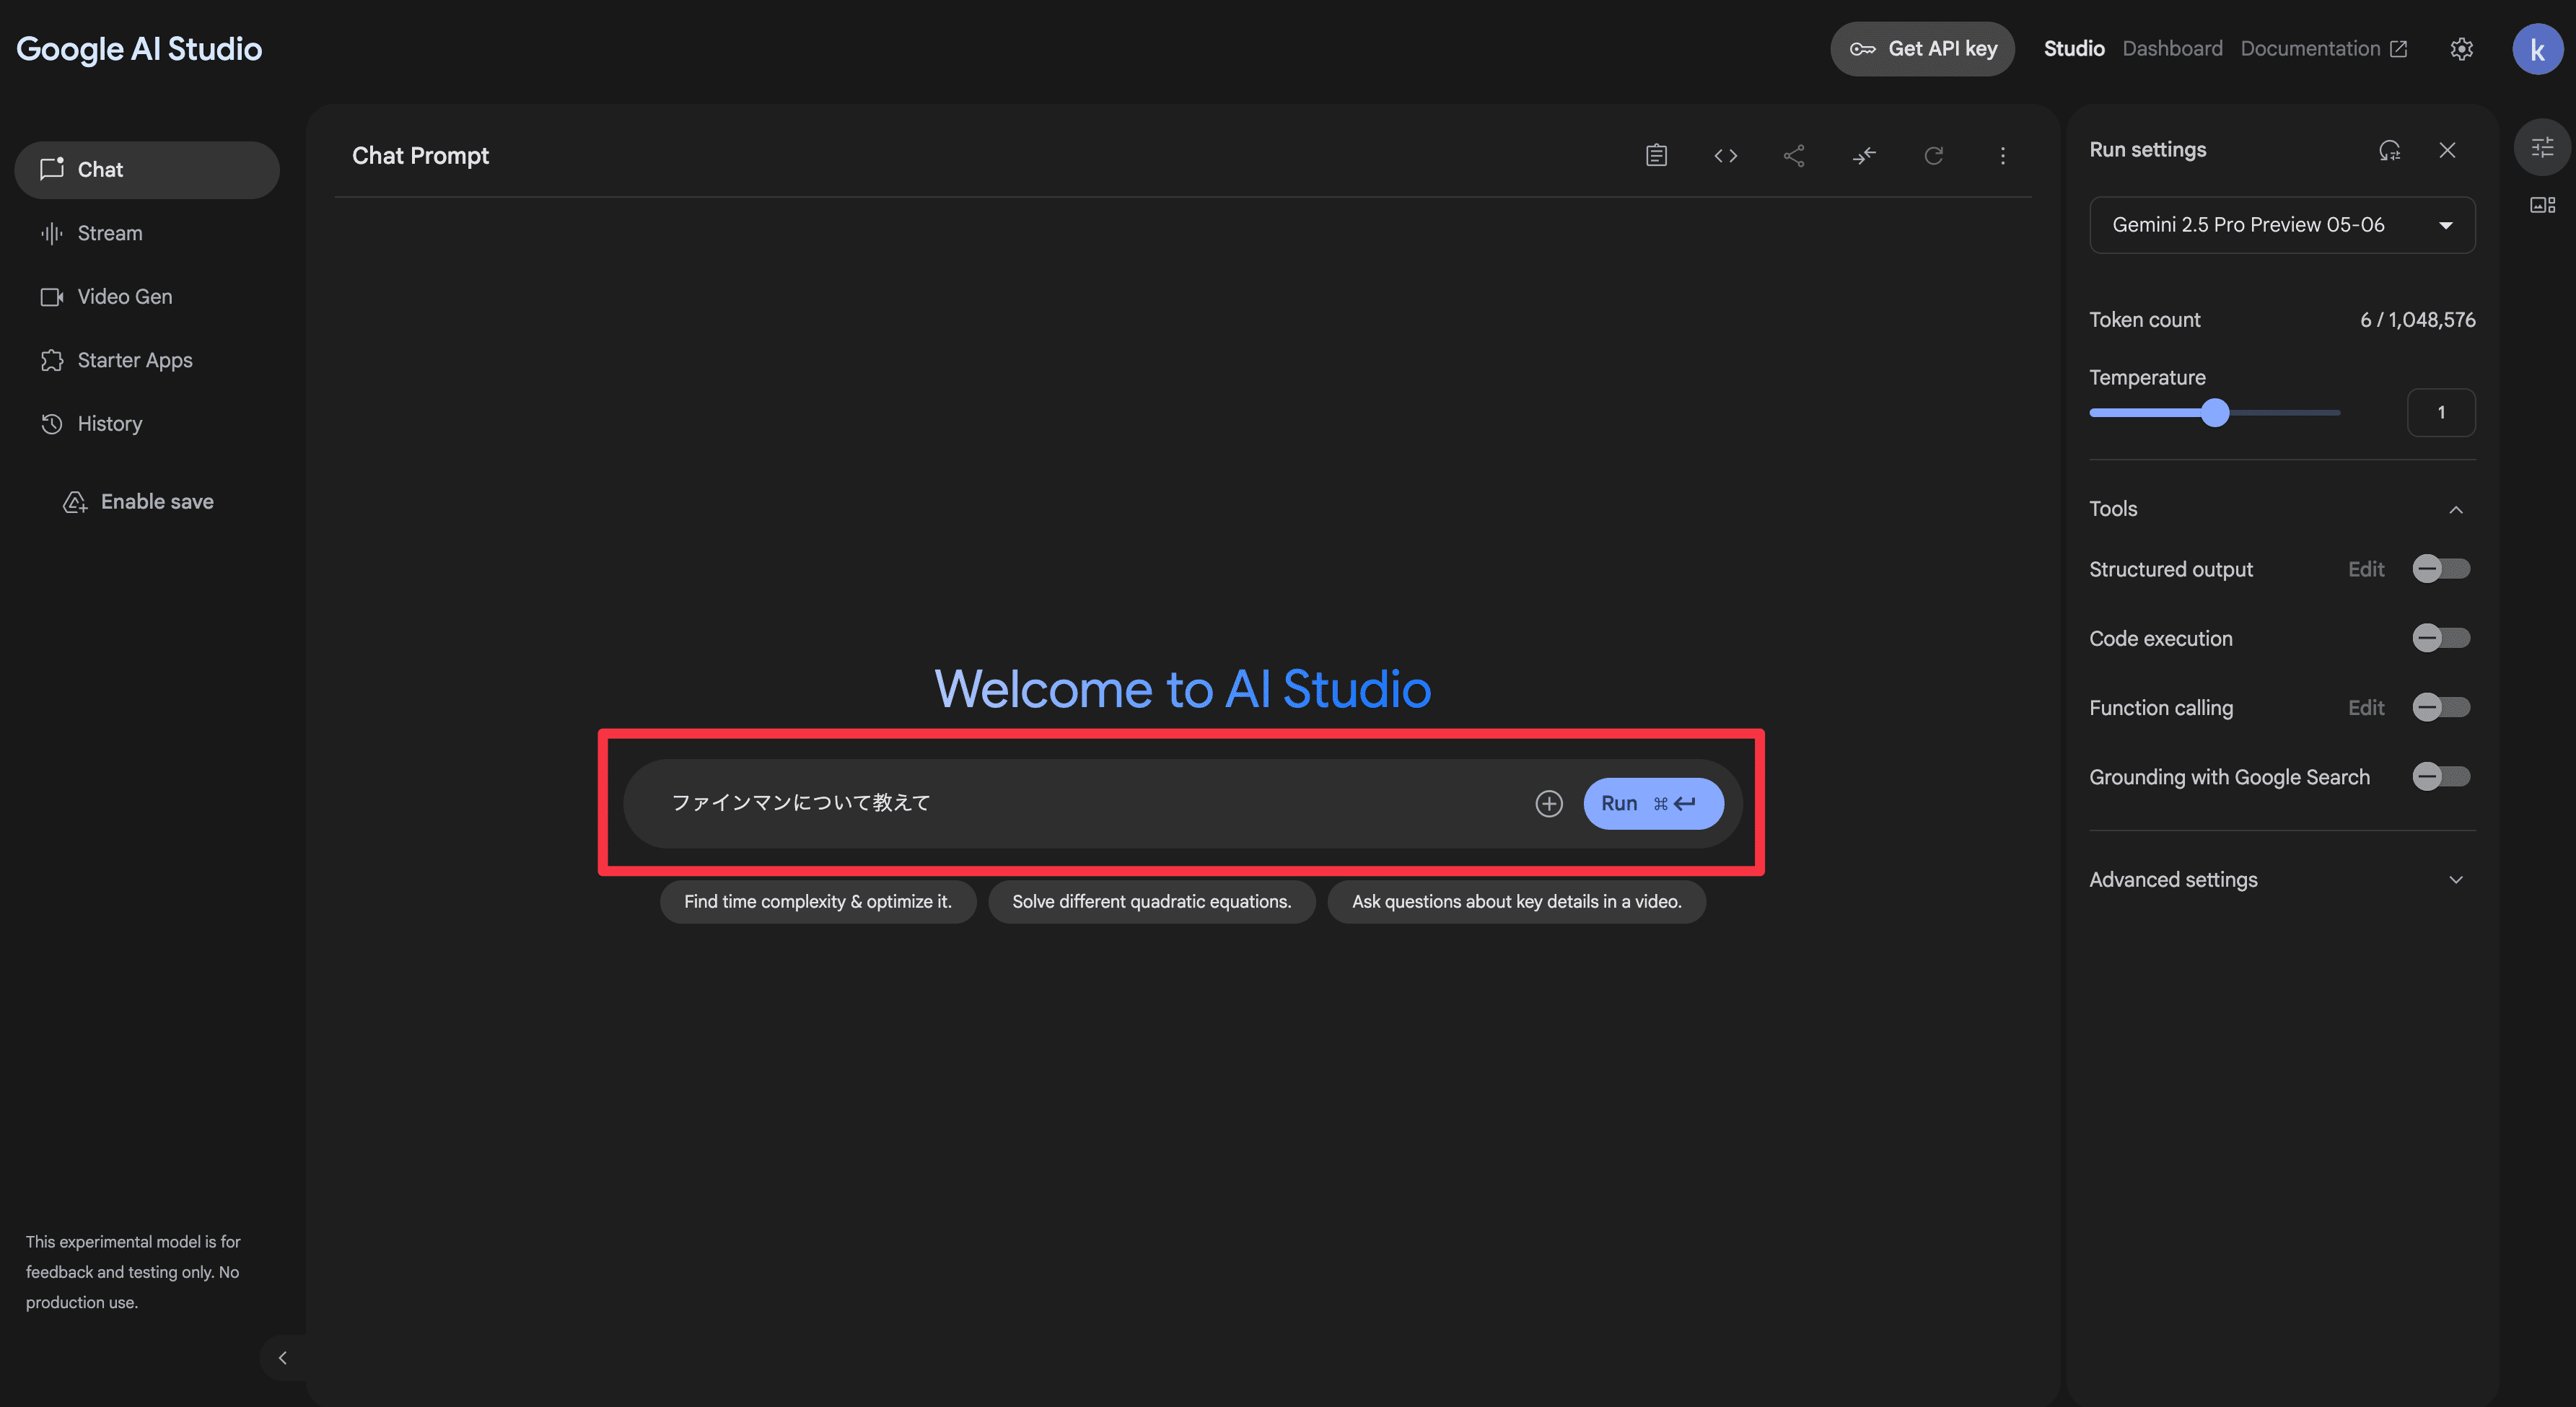The width and height of the screenshot is (2576, 1407).
Task: Click the Get API key button
Action: click(x=1922, y=49)
